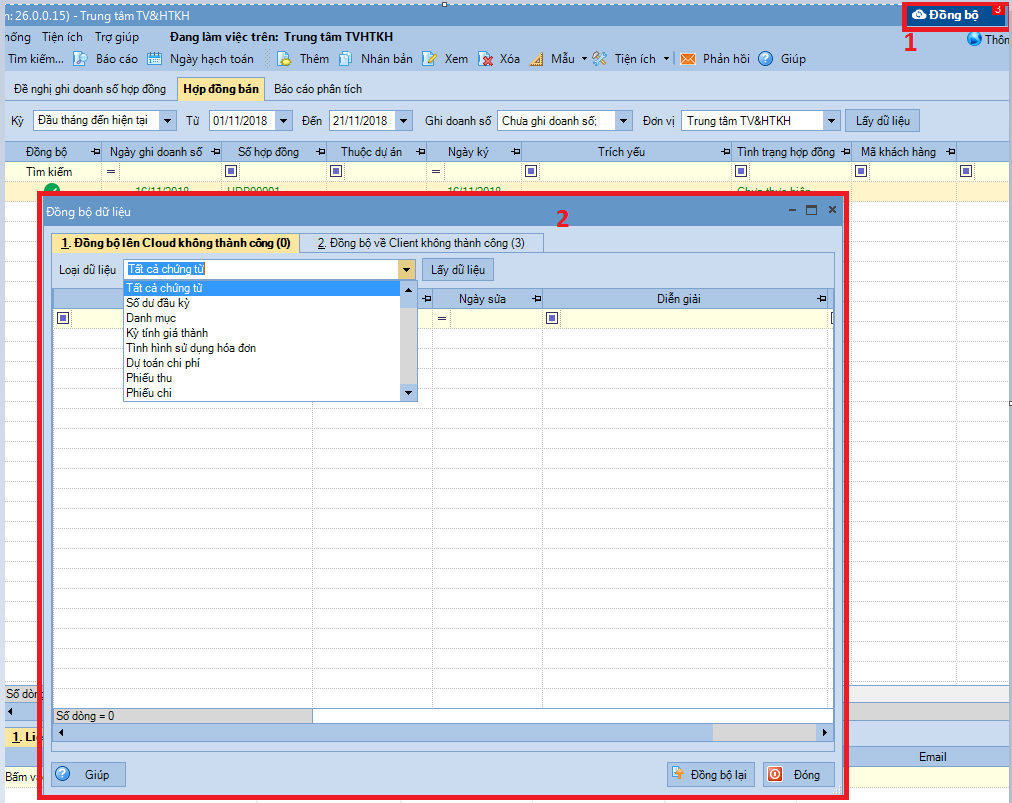Click the Thêm add-document icon
The image size is (1012, 803).
click(285, 59)
